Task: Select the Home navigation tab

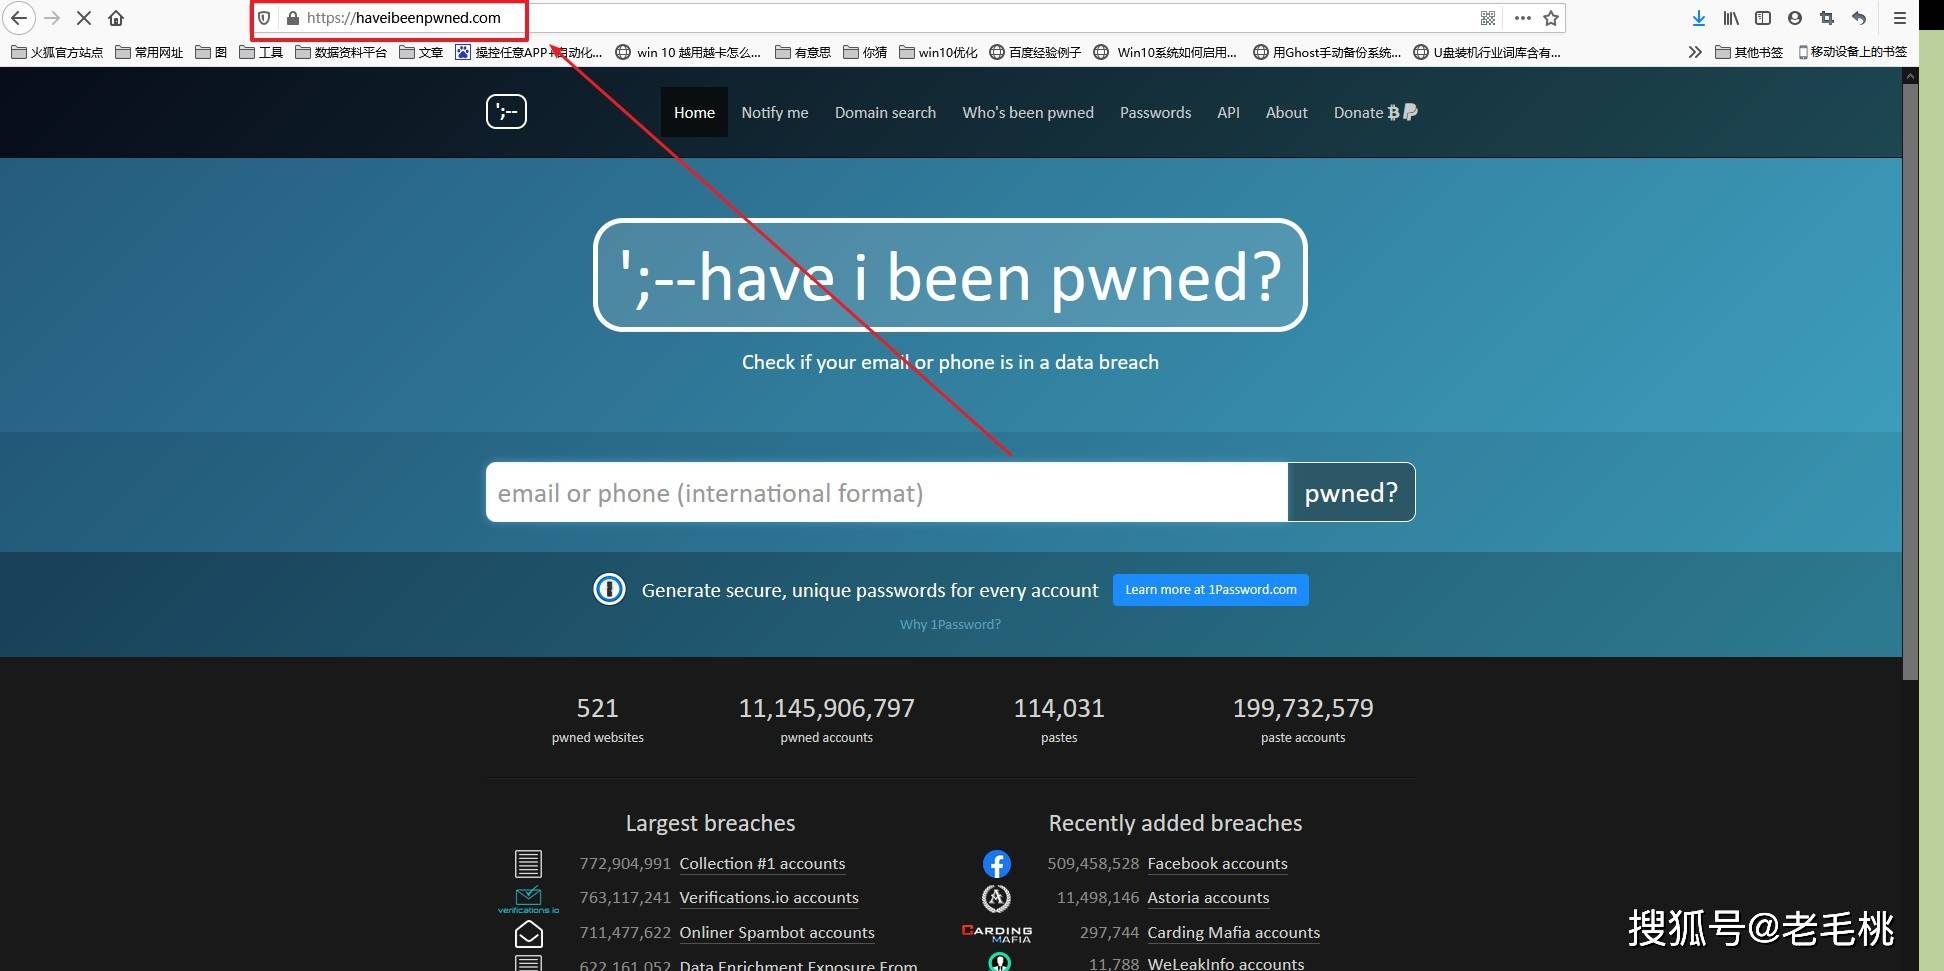Action: click(x=694, y=112)
